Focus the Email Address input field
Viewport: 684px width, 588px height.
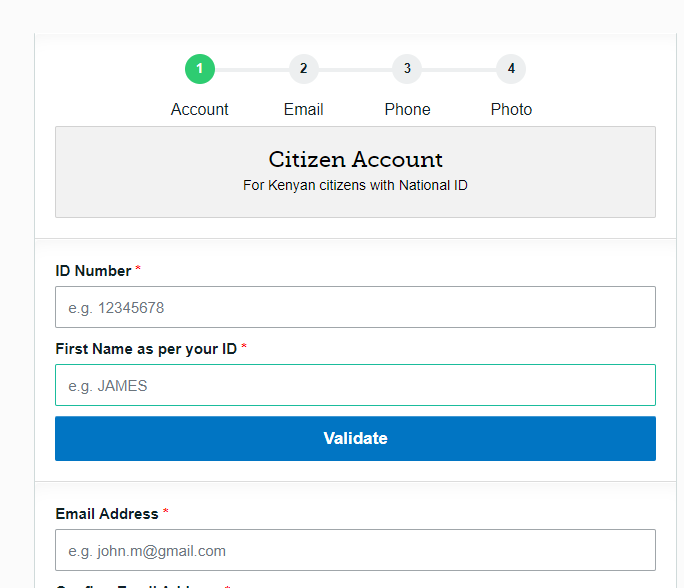pyautogui.click(x=355, y=550)
